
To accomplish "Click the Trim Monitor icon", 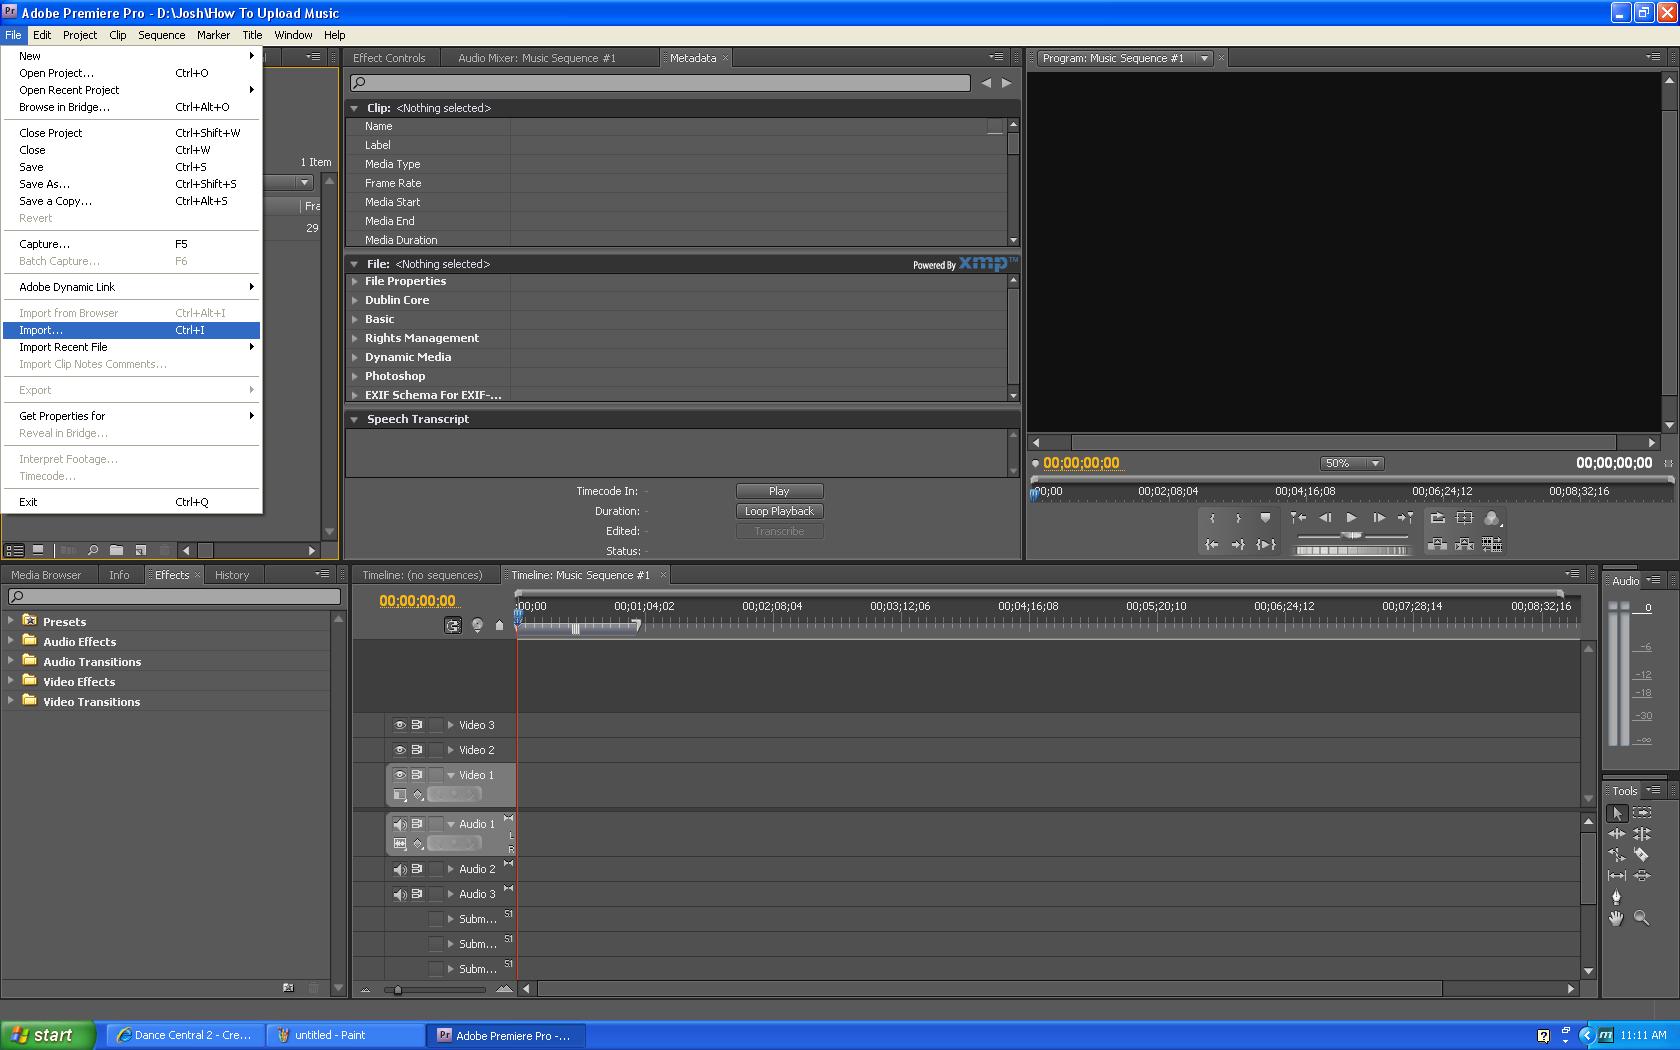I will click(x=1492, y=545).
